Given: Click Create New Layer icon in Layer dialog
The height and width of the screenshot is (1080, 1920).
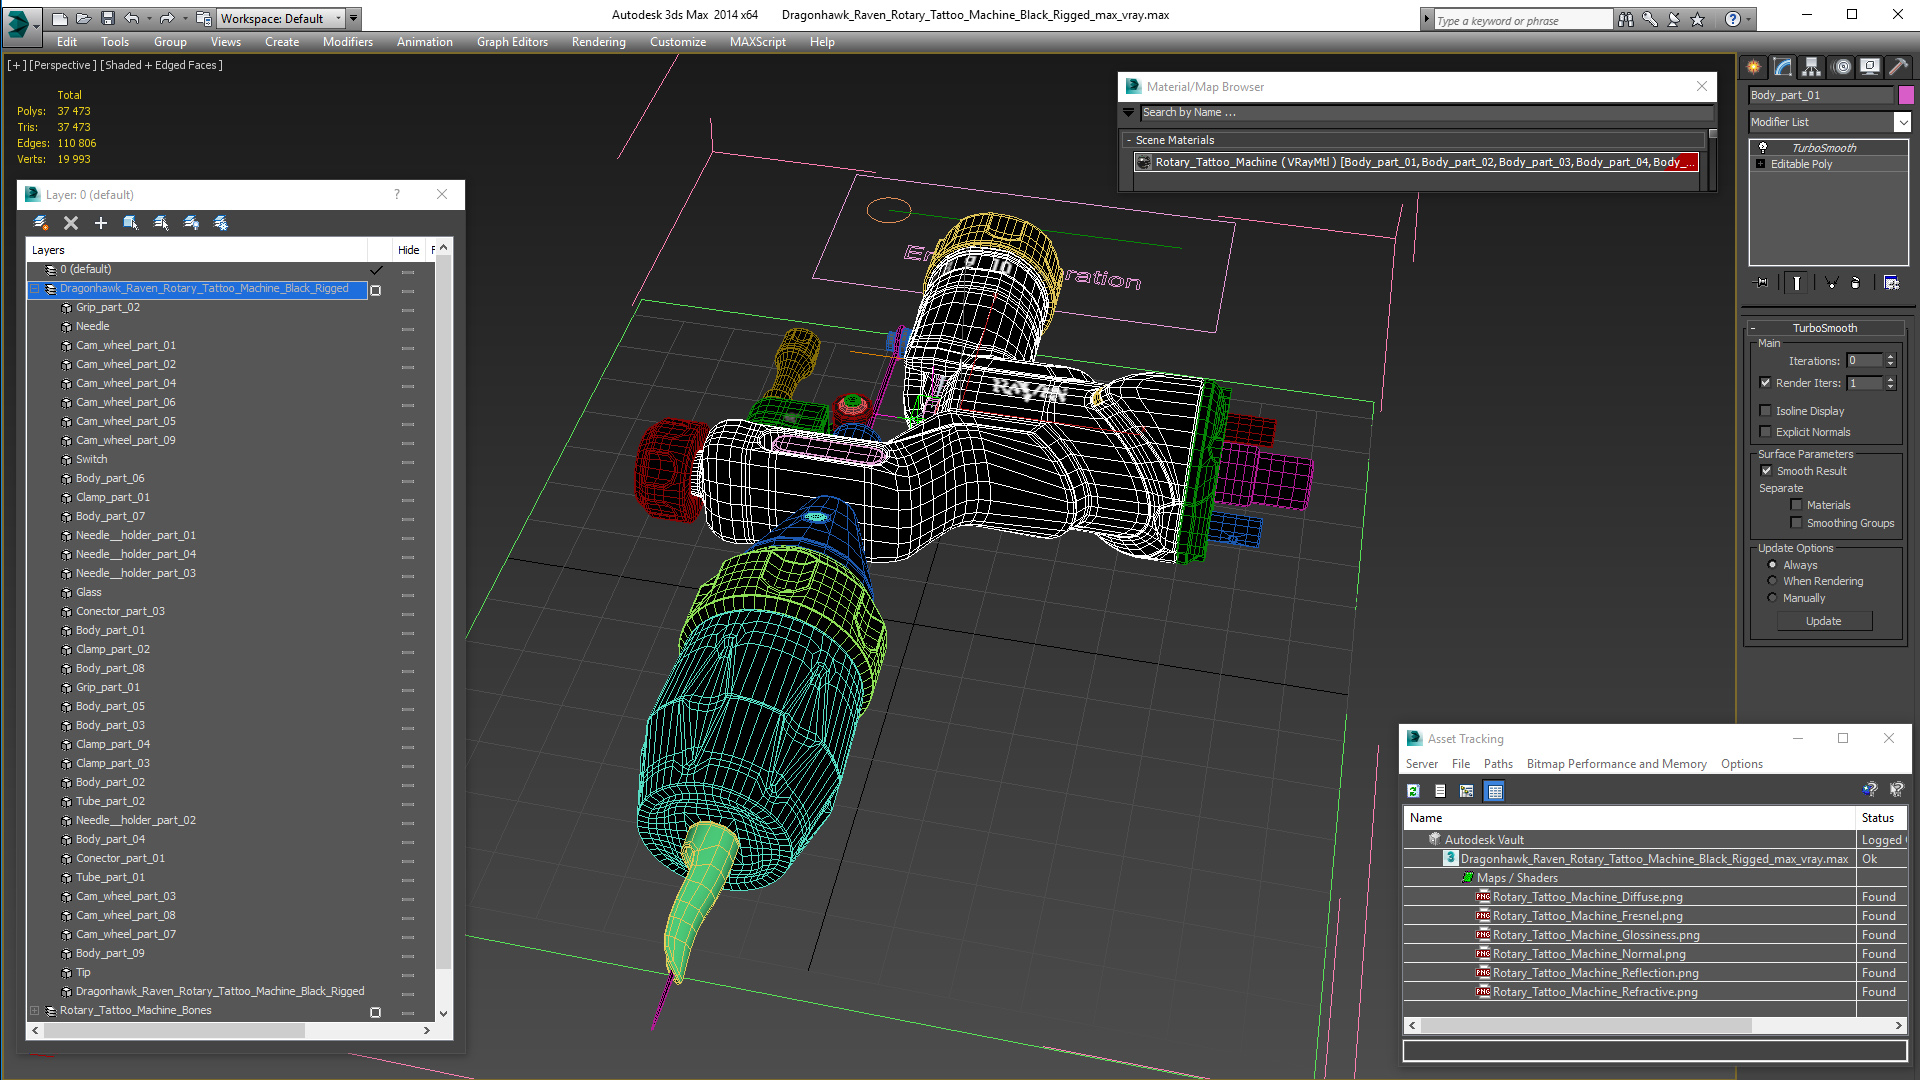Looking at the screenshot, I should pos(41,223).
